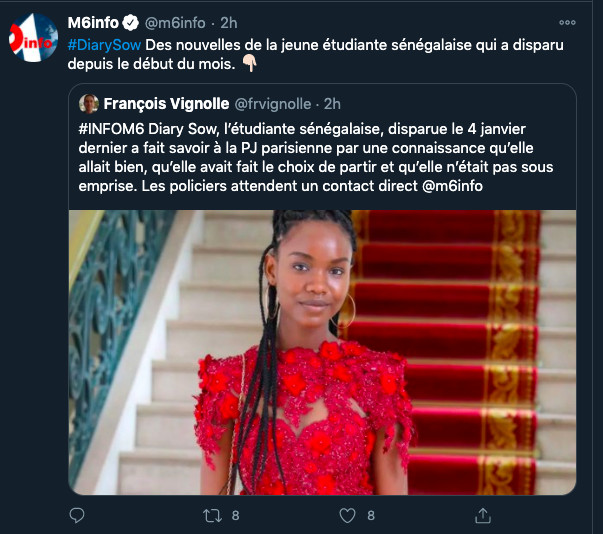
Task: Click the M6info display name
Action: tap(94, 22)
